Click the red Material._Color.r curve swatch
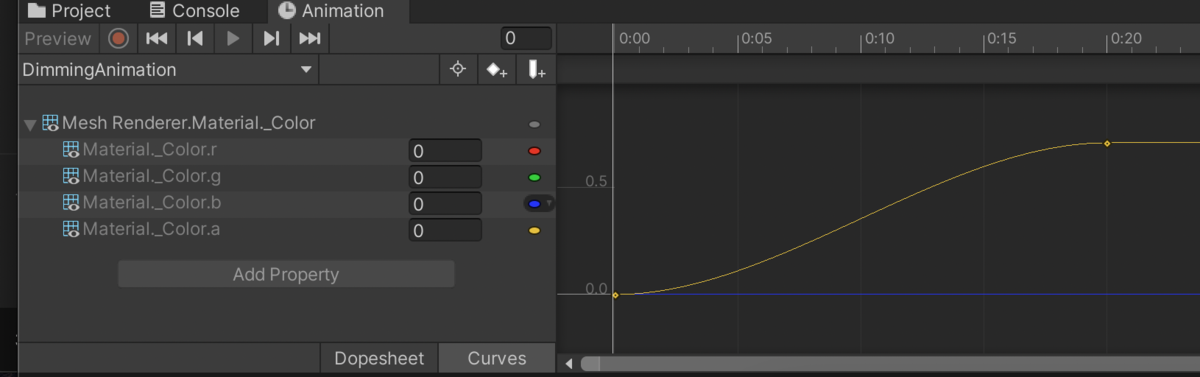1200x377 pixels. coord(534,151)
